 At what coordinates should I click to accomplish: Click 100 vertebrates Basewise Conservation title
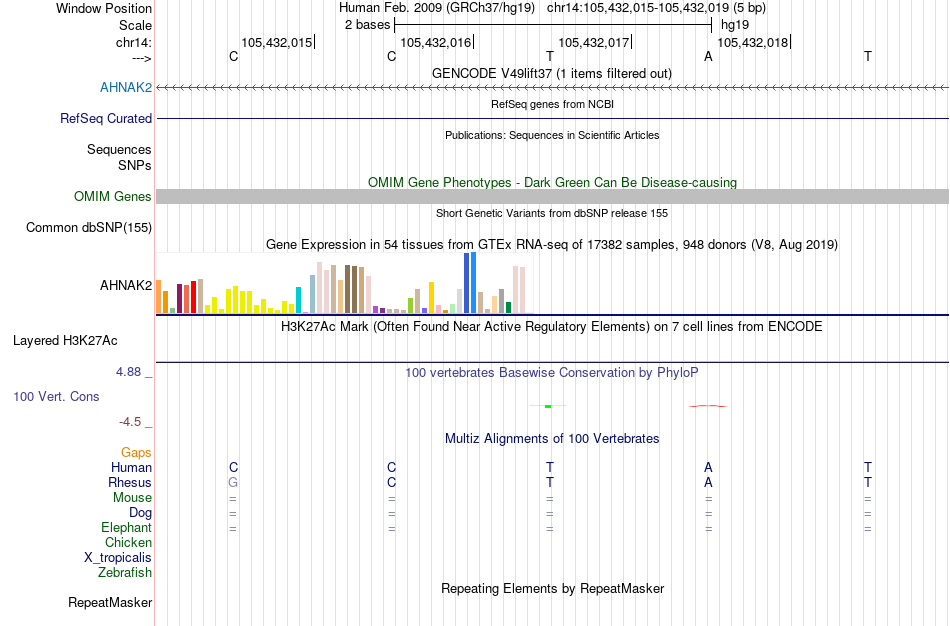point(552,373)
